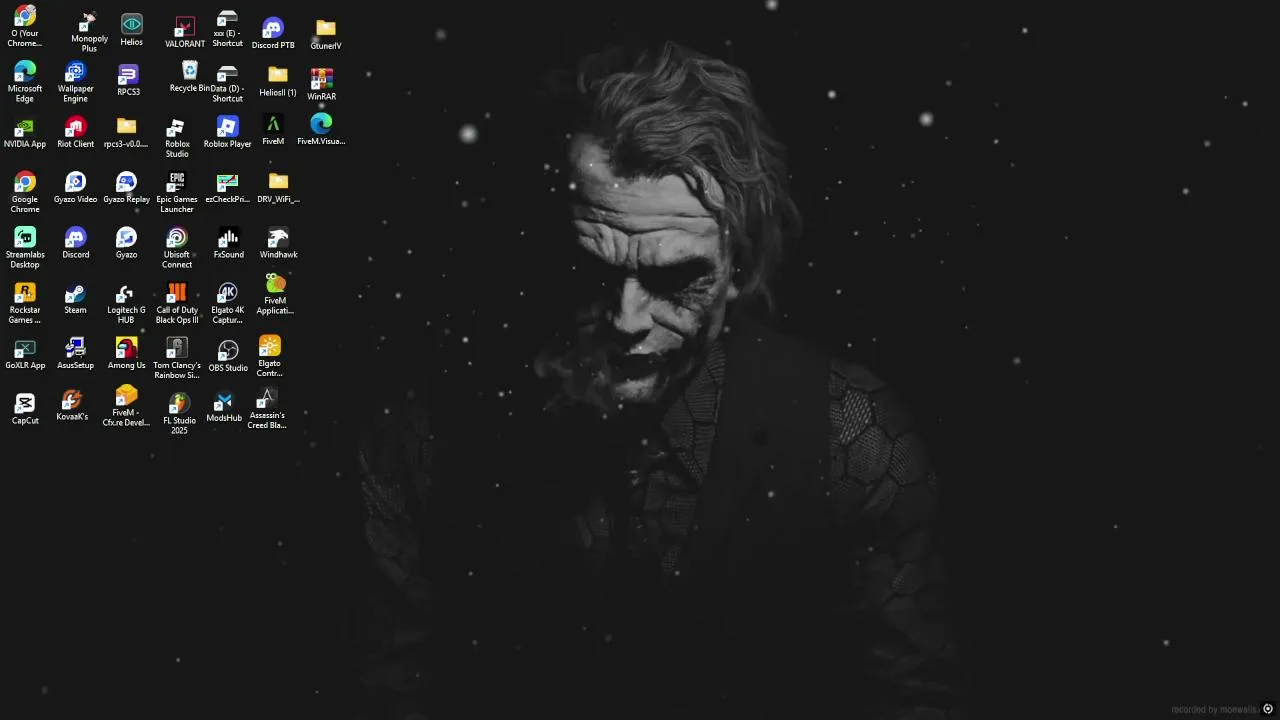The image size is (1280, 720).
Task: Click the Rockstar Games launcher shortcut
Action: click(25, 303)
